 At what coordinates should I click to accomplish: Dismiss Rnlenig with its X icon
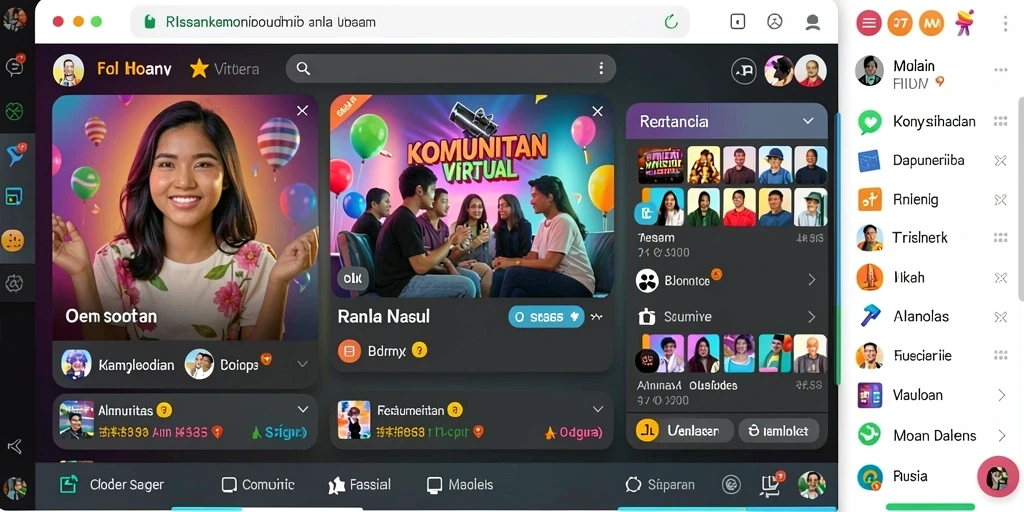[x=1000, y=200]
